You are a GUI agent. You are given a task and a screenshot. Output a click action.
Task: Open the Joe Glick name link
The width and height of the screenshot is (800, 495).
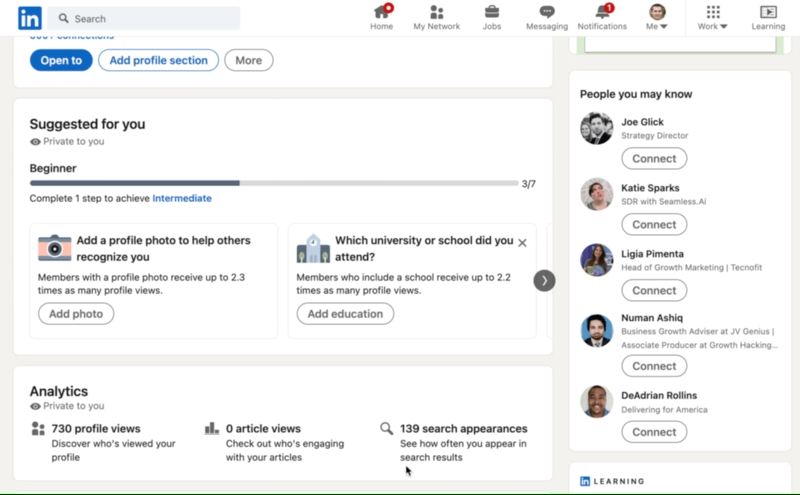(642, 122)
